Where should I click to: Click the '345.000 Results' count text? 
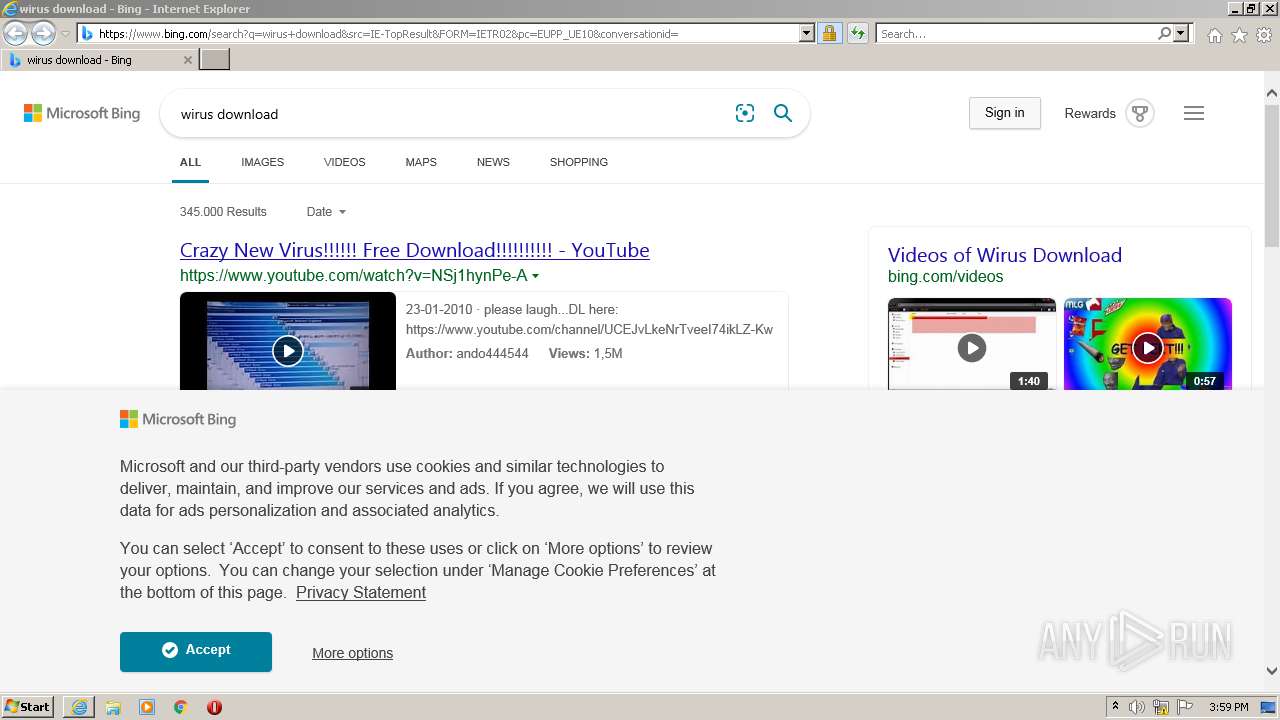(x=223, y=212)
